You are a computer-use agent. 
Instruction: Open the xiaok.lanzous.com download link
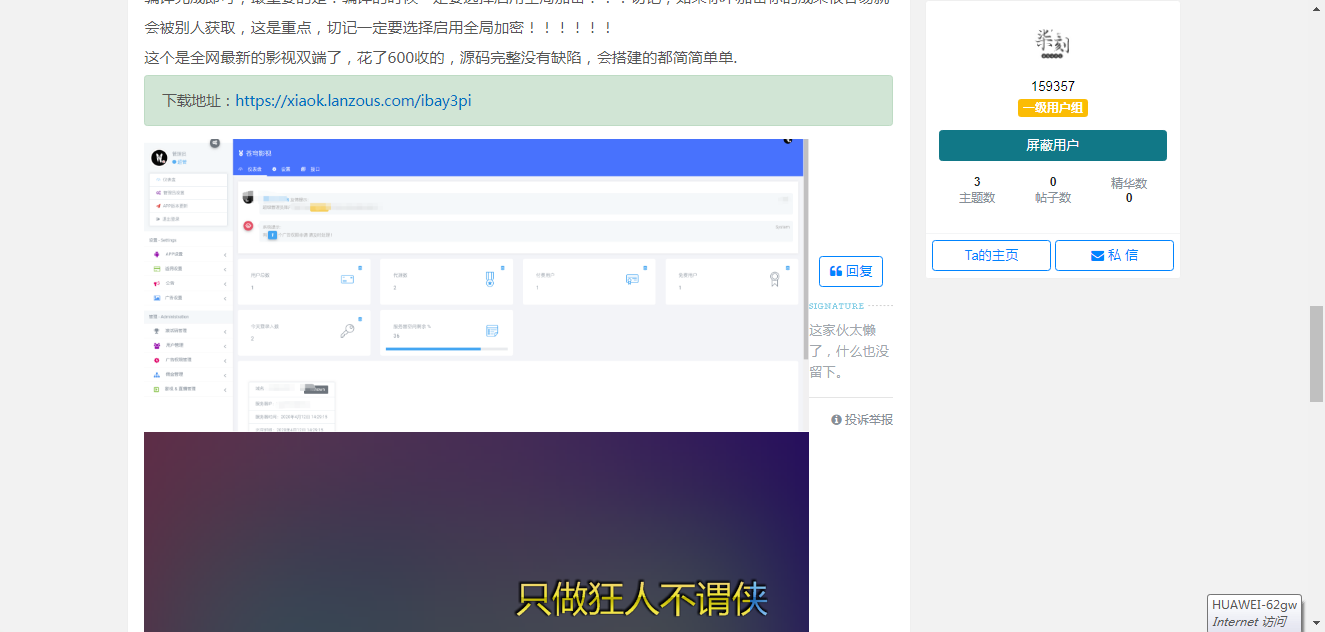tap(353, 101)
